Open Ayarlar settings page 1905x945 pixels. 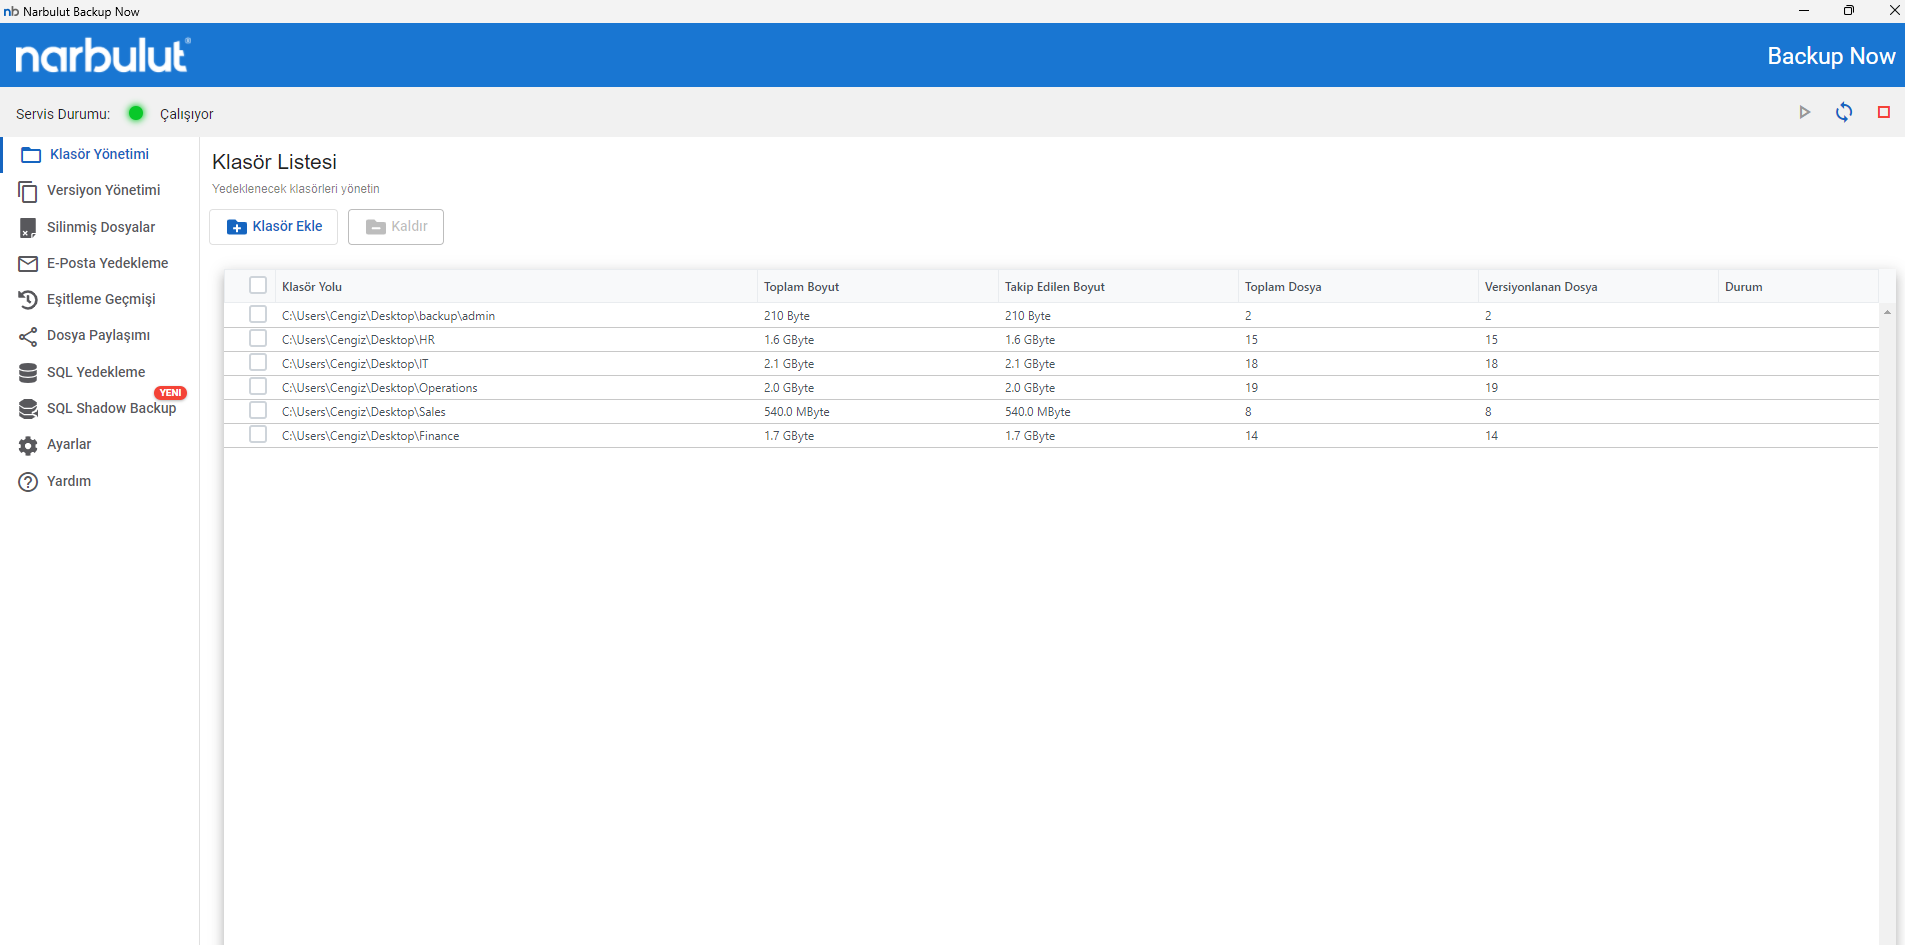[68, 444]
